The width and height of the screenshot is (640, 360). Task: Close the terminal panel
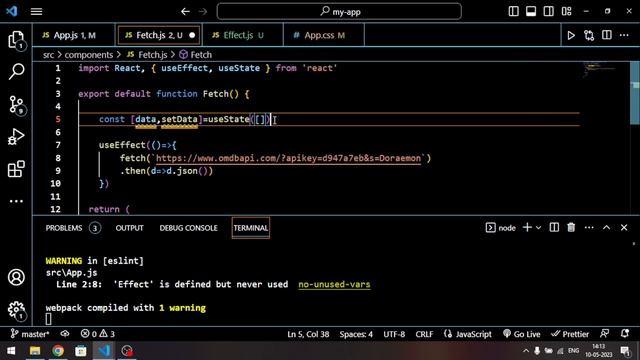624,227
